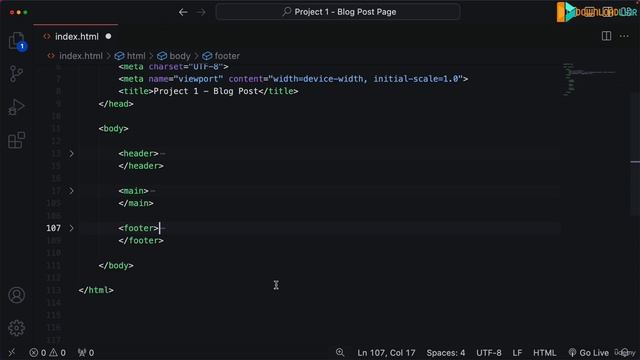
Task: Click the closing </footer> tag
Action: coord(141,240)
